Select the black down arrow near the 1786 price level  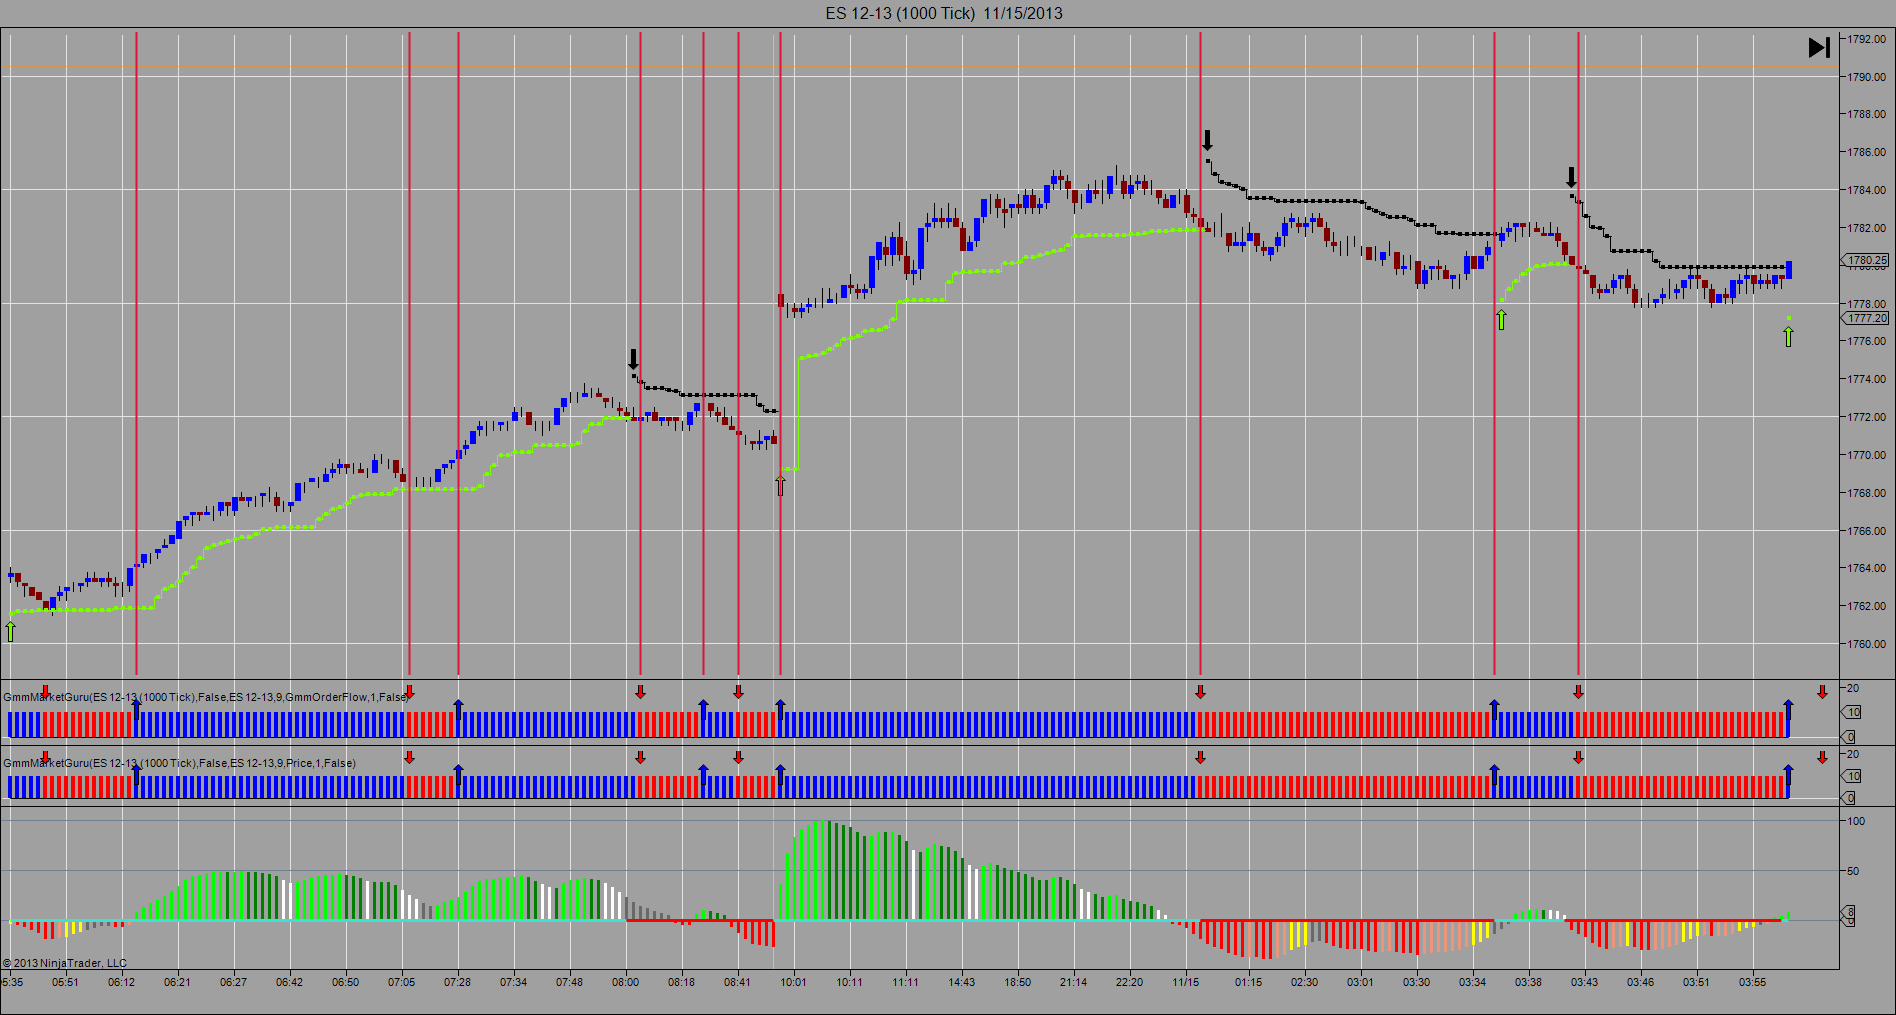click(x=1207, y=140)
